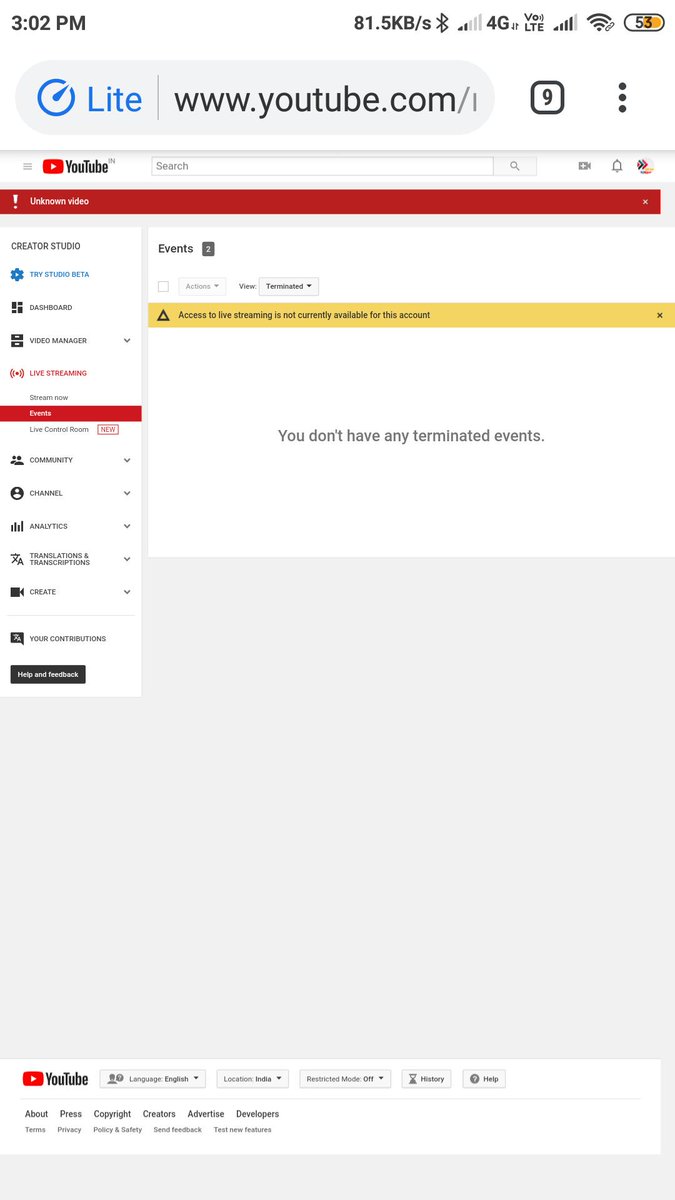Click the Create camera icon in sidebar
The image size is (675, 1200).
click(17, 592)
